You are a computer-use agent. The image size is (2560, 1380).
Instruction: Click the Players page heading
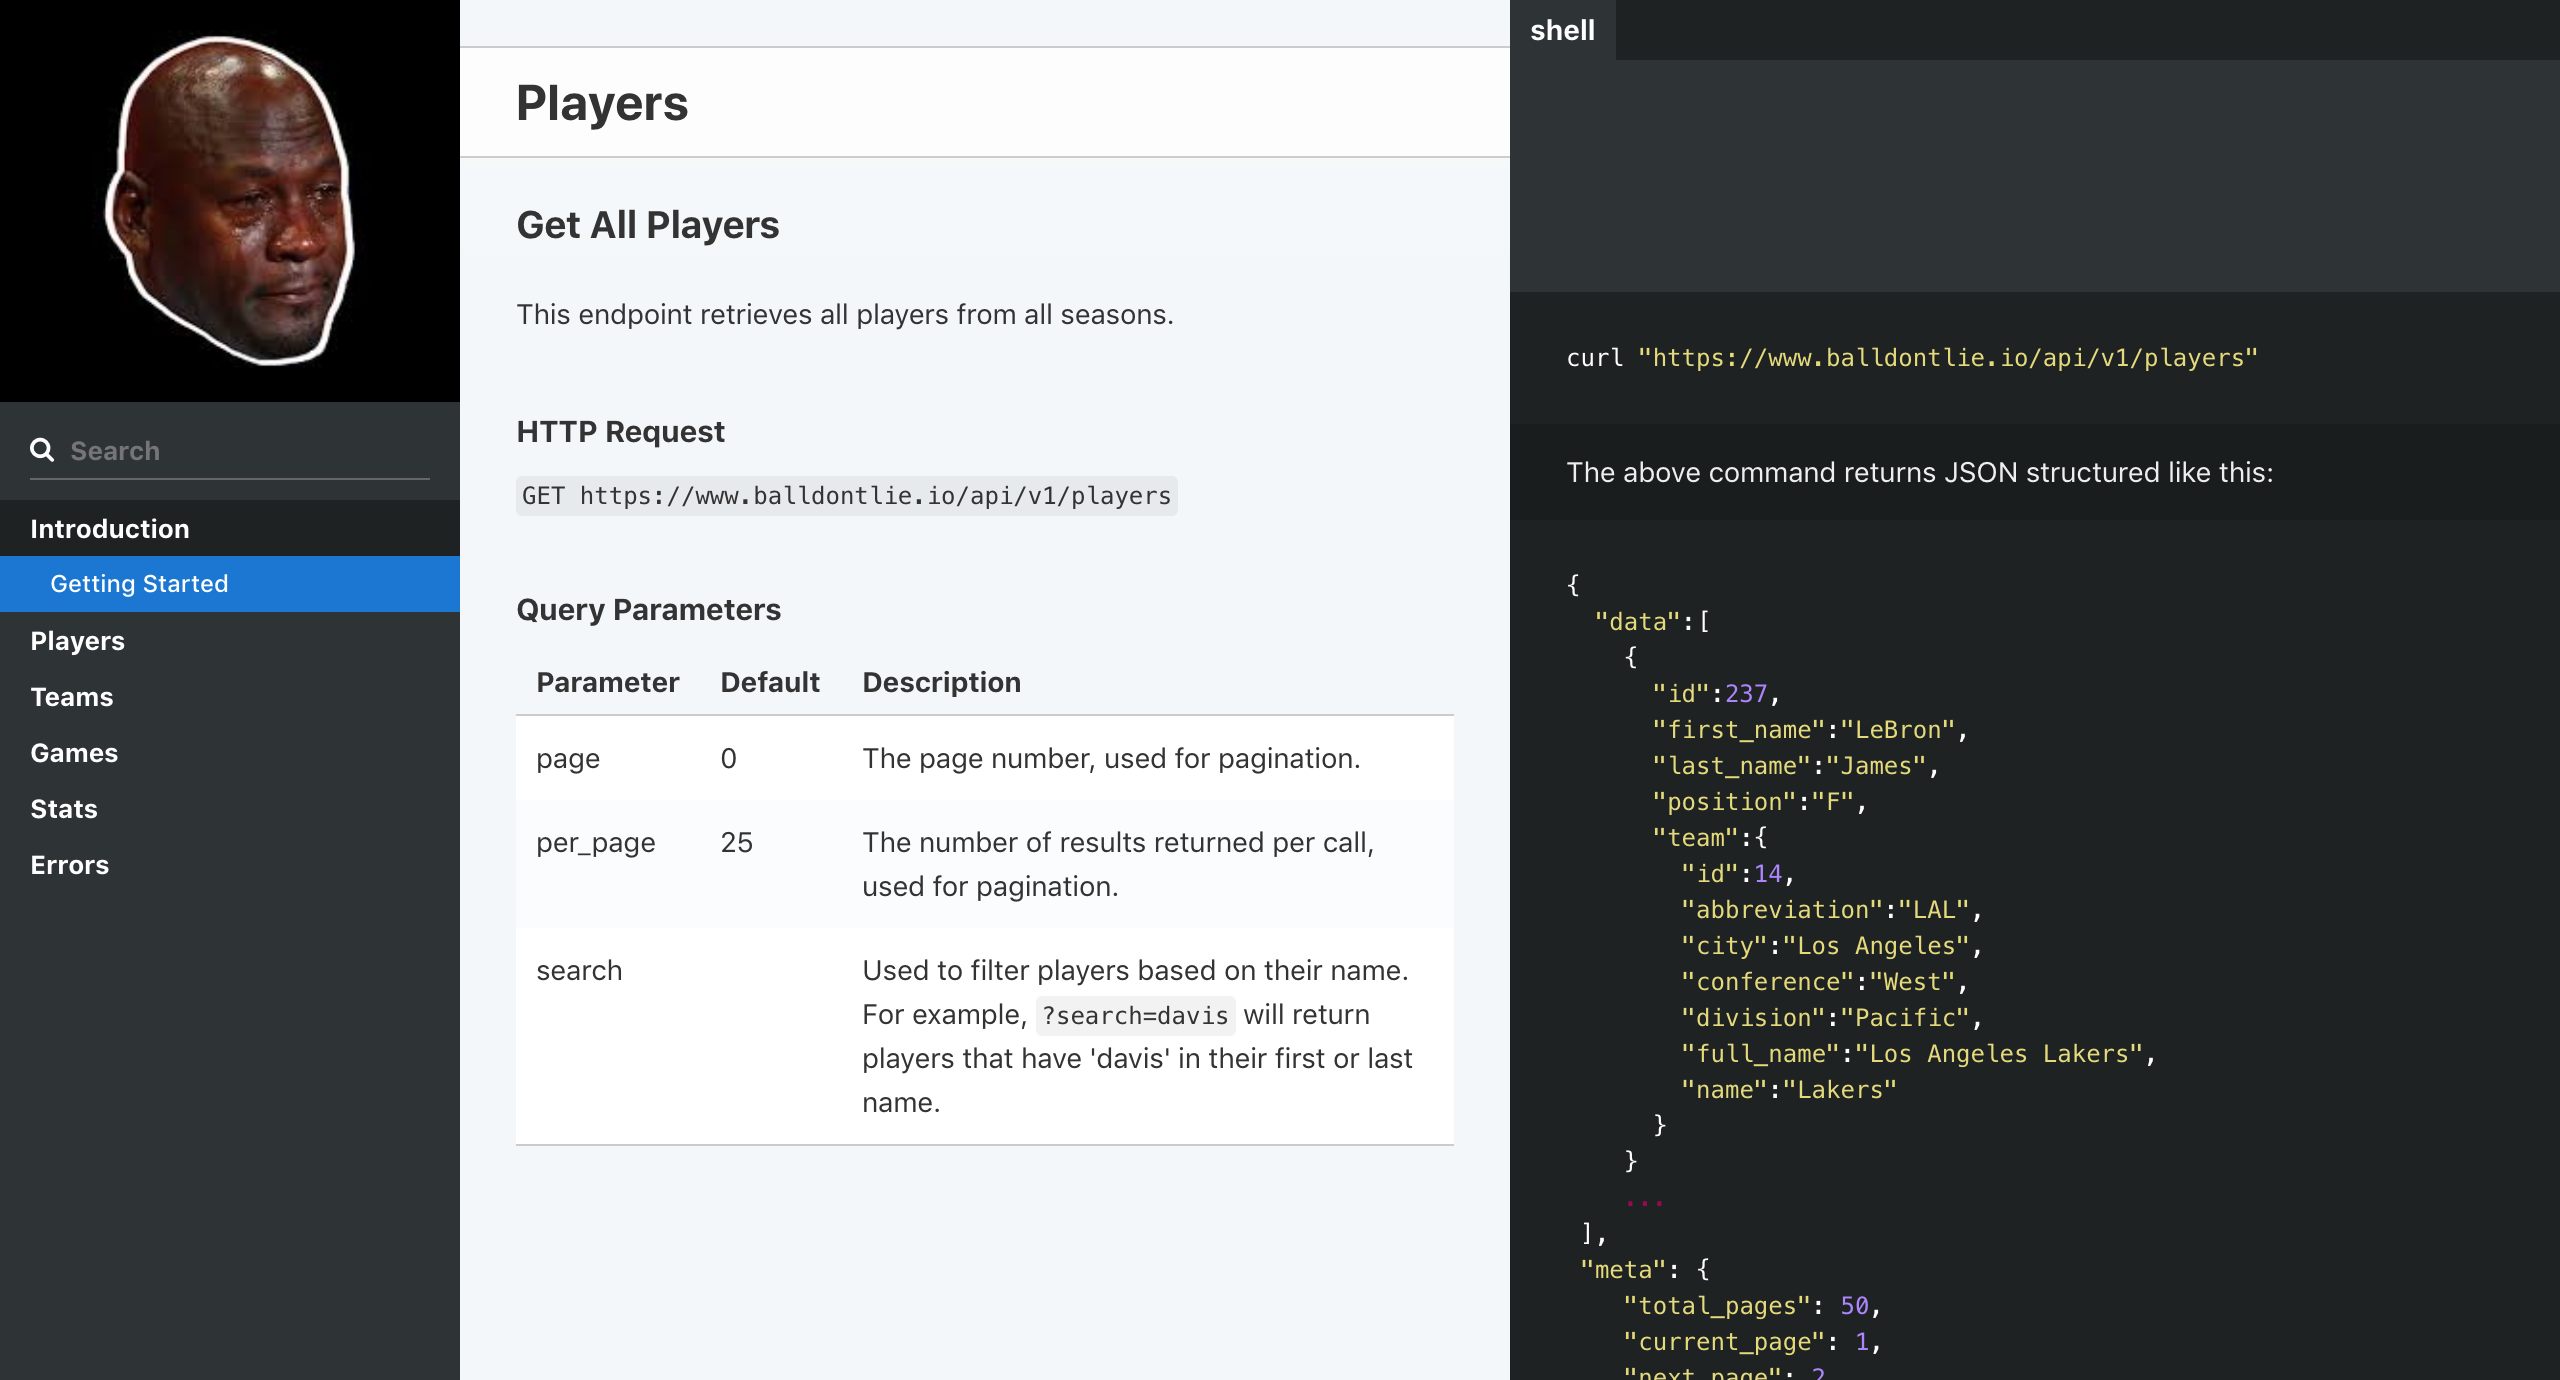tap(602, 103)
